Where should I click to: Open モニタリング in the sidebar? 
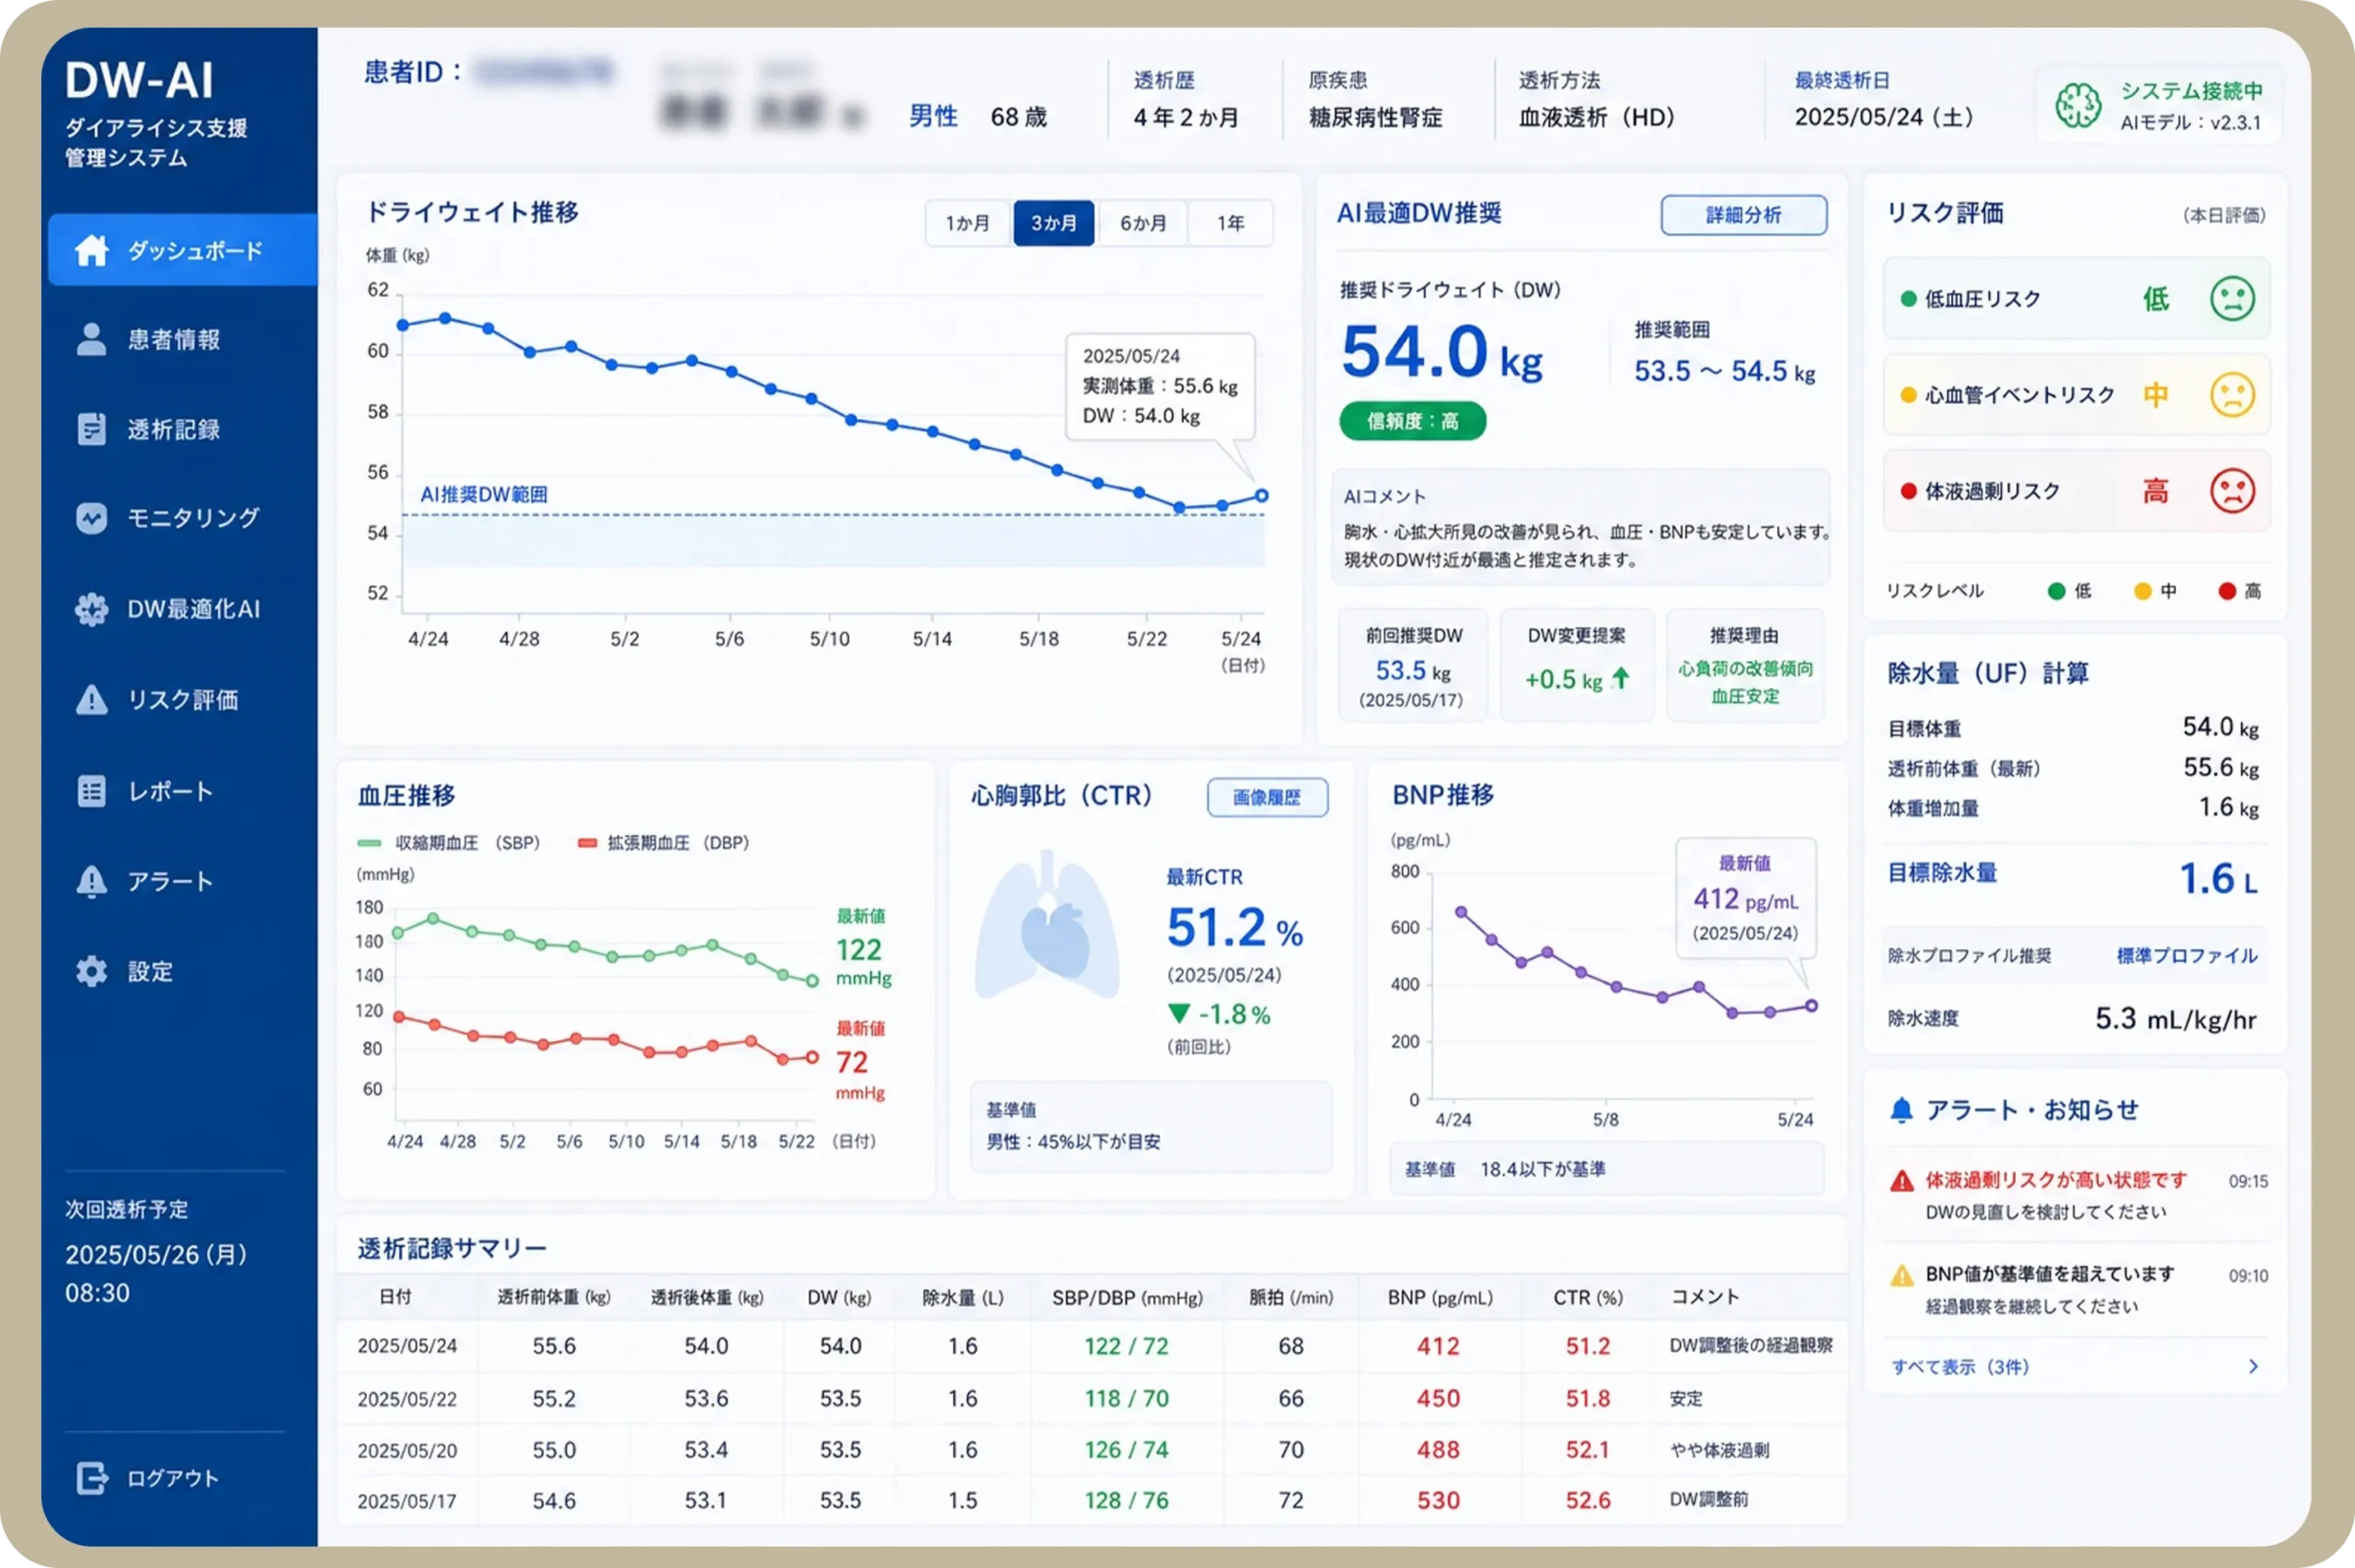pos(183,518)
